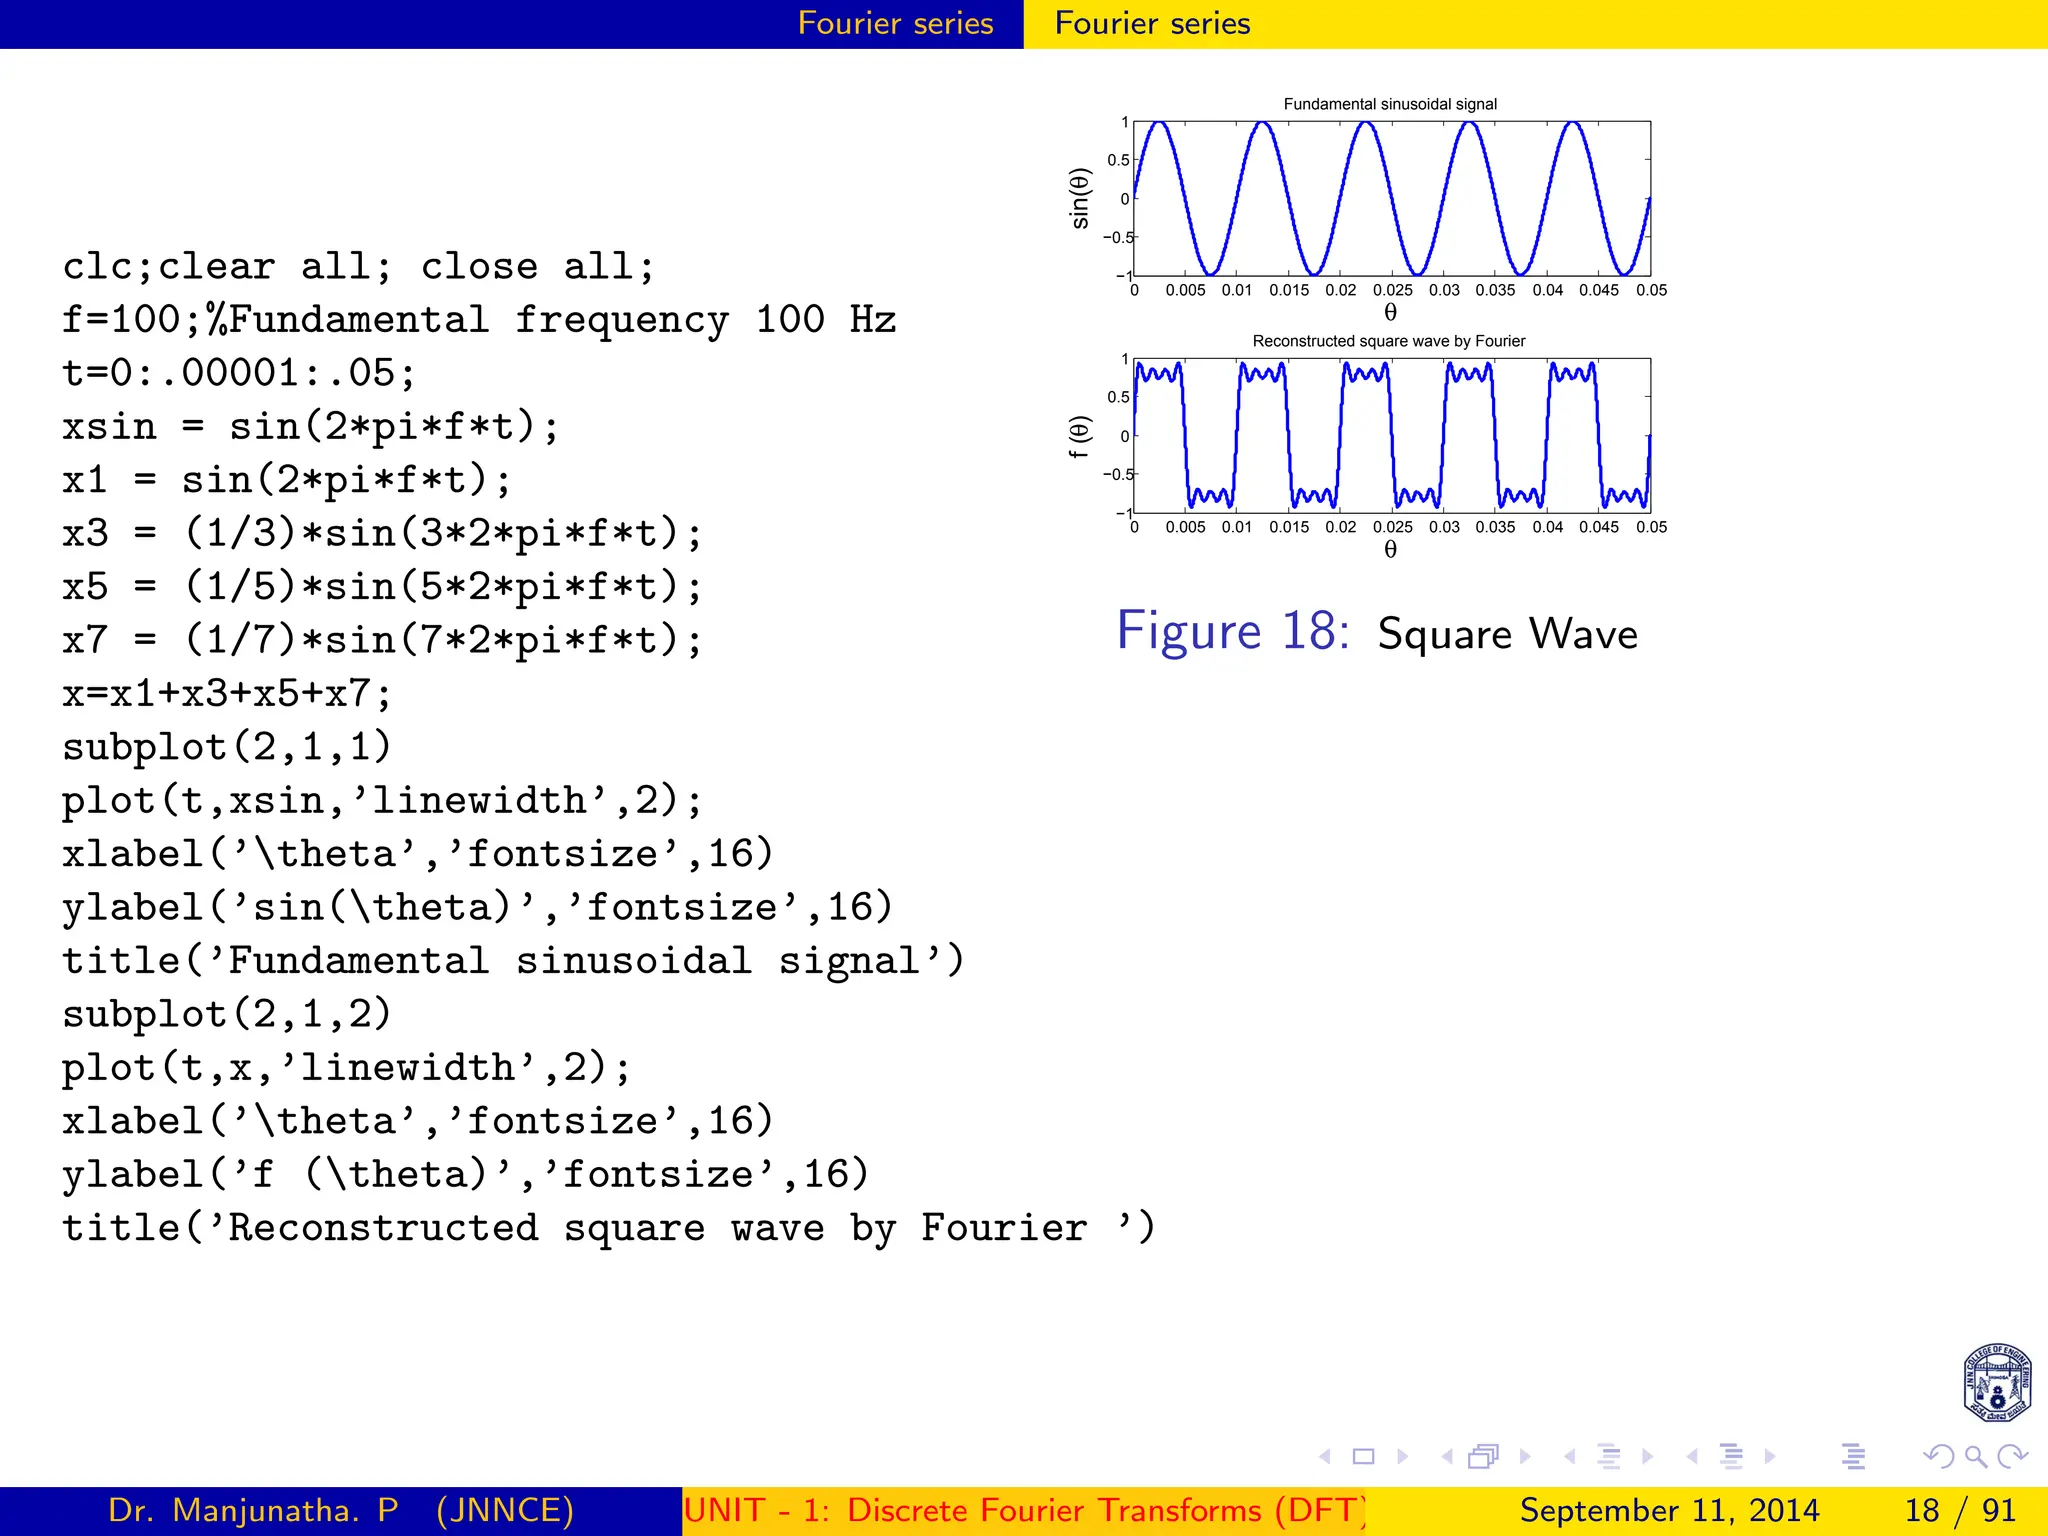Click code line 'clc;clear all; close all;'
Image resolution: width=2048 pixels, height=1536 pixels.
click(359, 267)
